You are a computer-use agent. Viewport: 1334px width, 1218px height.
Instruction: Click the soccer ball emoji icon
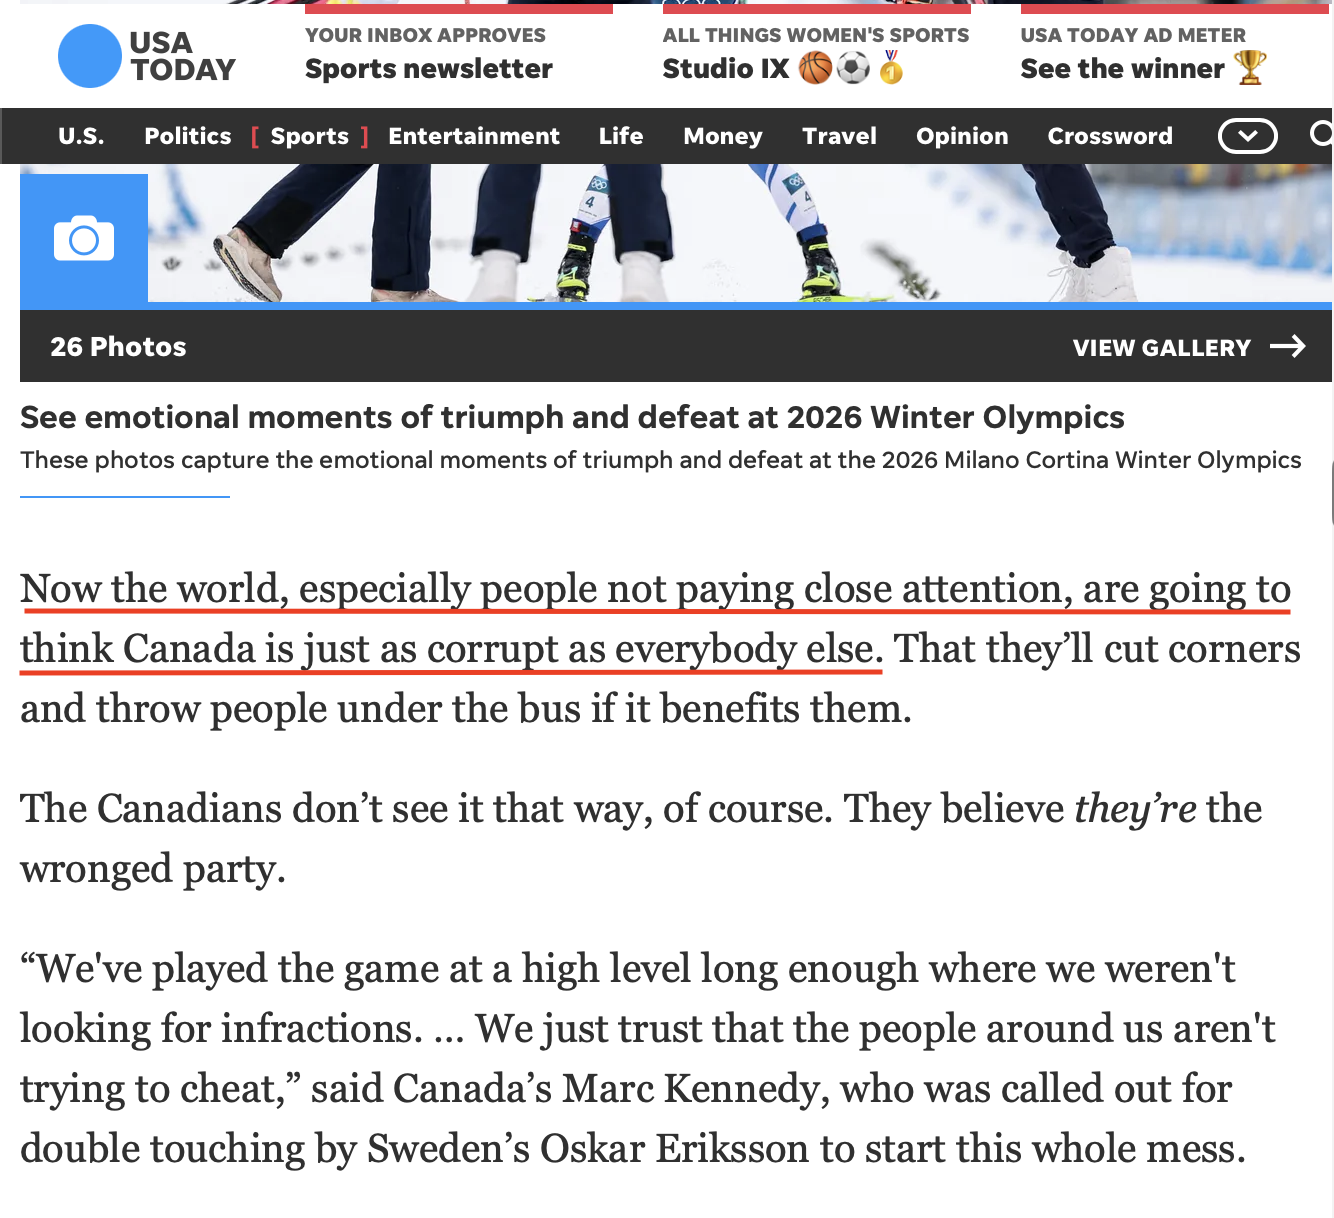point(853,68)
